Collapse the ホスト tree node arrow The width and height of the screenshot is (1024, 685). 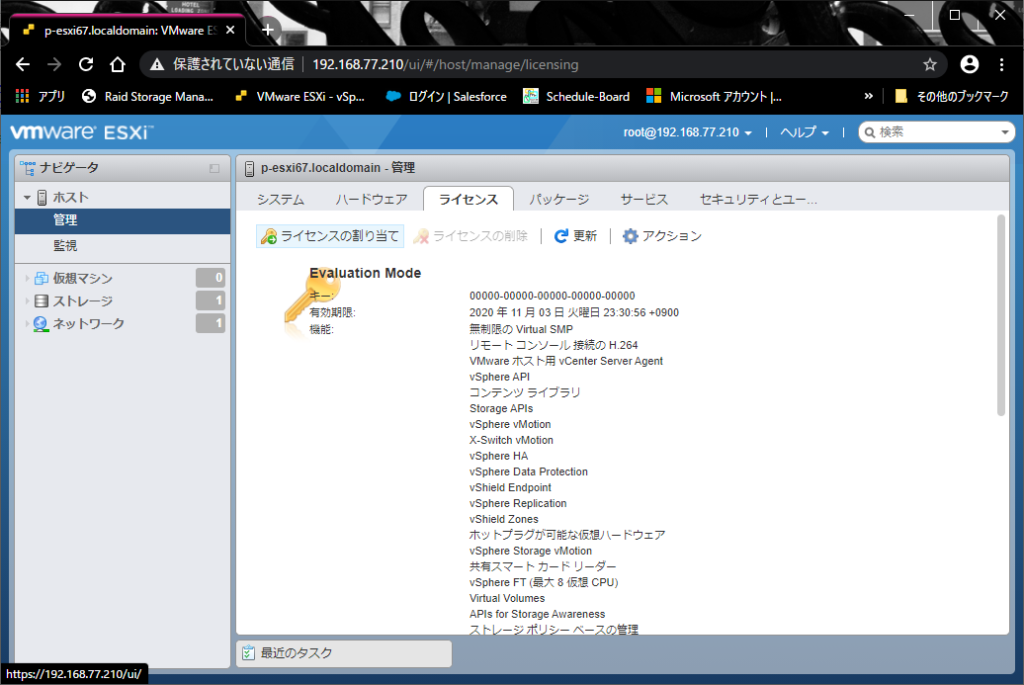(27, 197)
